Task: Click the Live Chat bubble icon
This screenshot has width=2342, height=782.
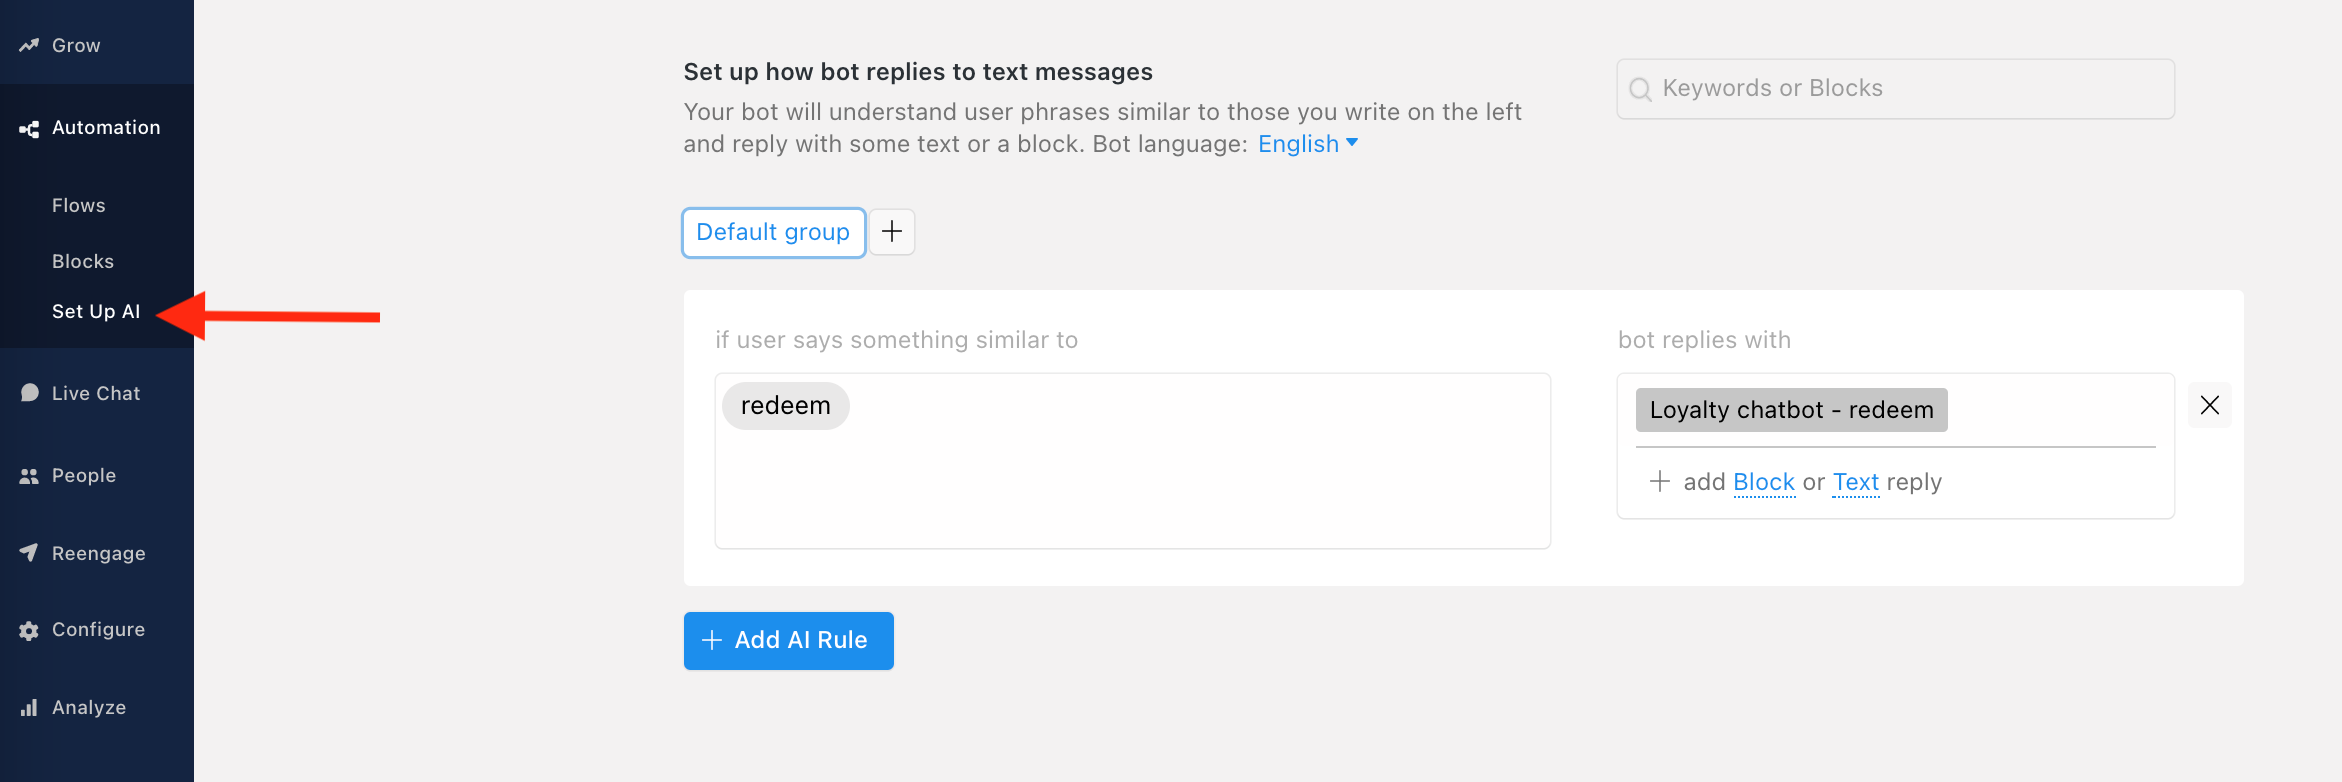Action: coord(29,393)
